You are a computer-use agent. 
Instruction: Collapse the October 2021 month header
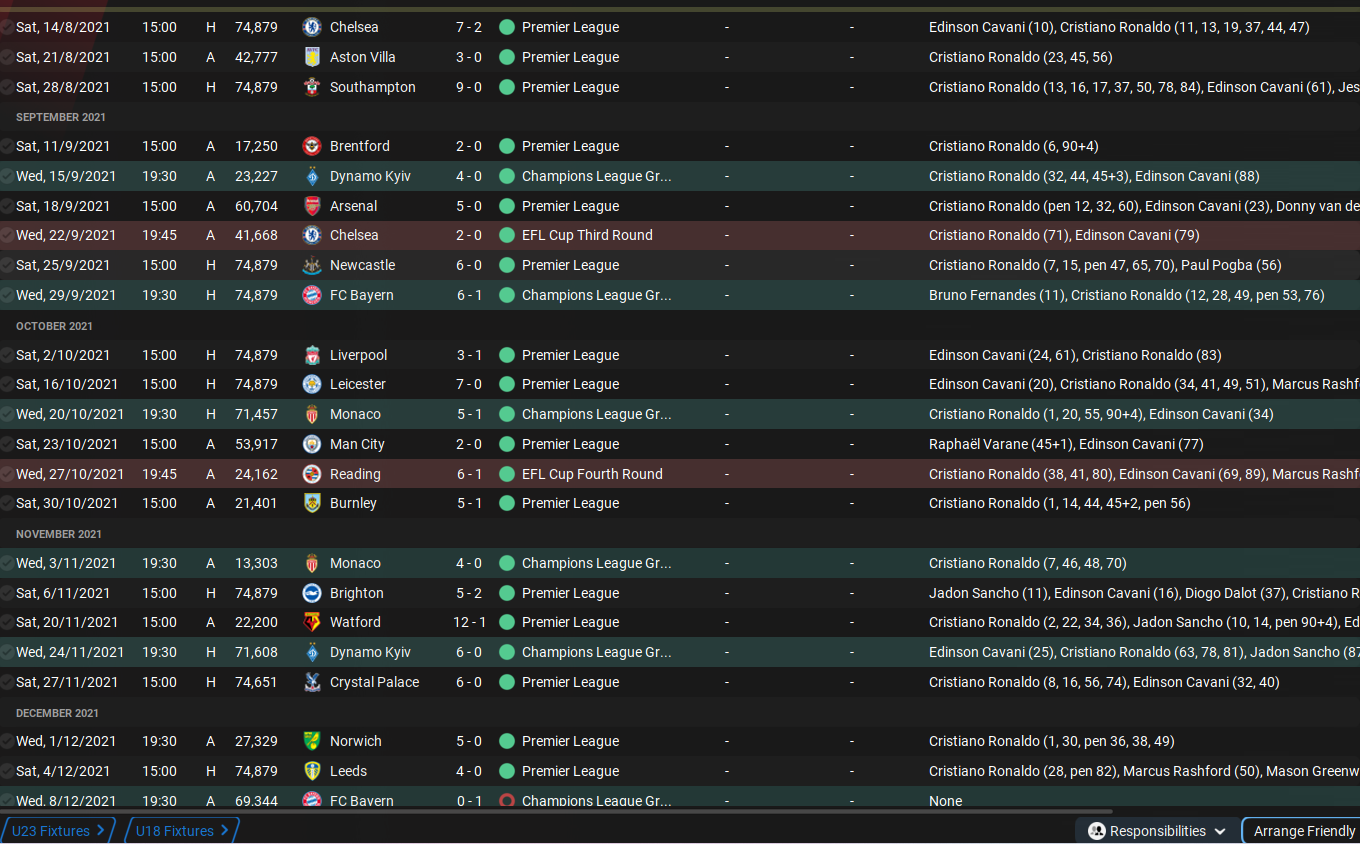click(54, 326)
